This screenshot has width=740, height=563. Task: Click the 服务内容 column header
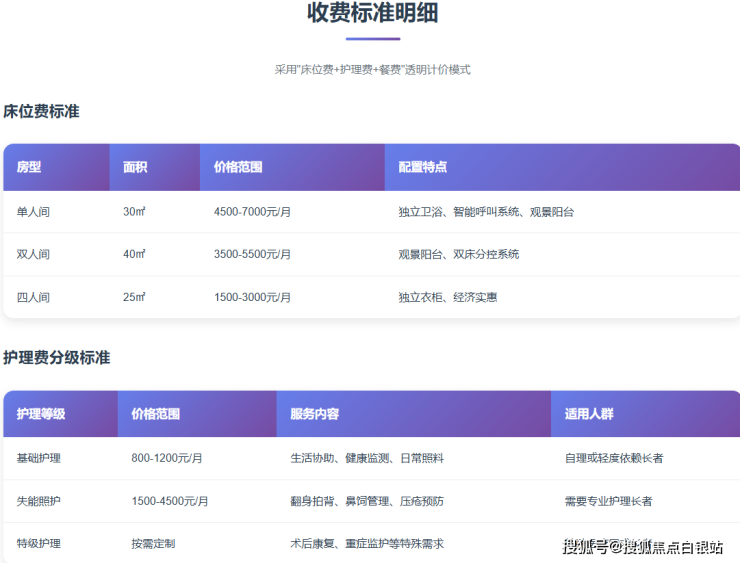pos(314,413)
